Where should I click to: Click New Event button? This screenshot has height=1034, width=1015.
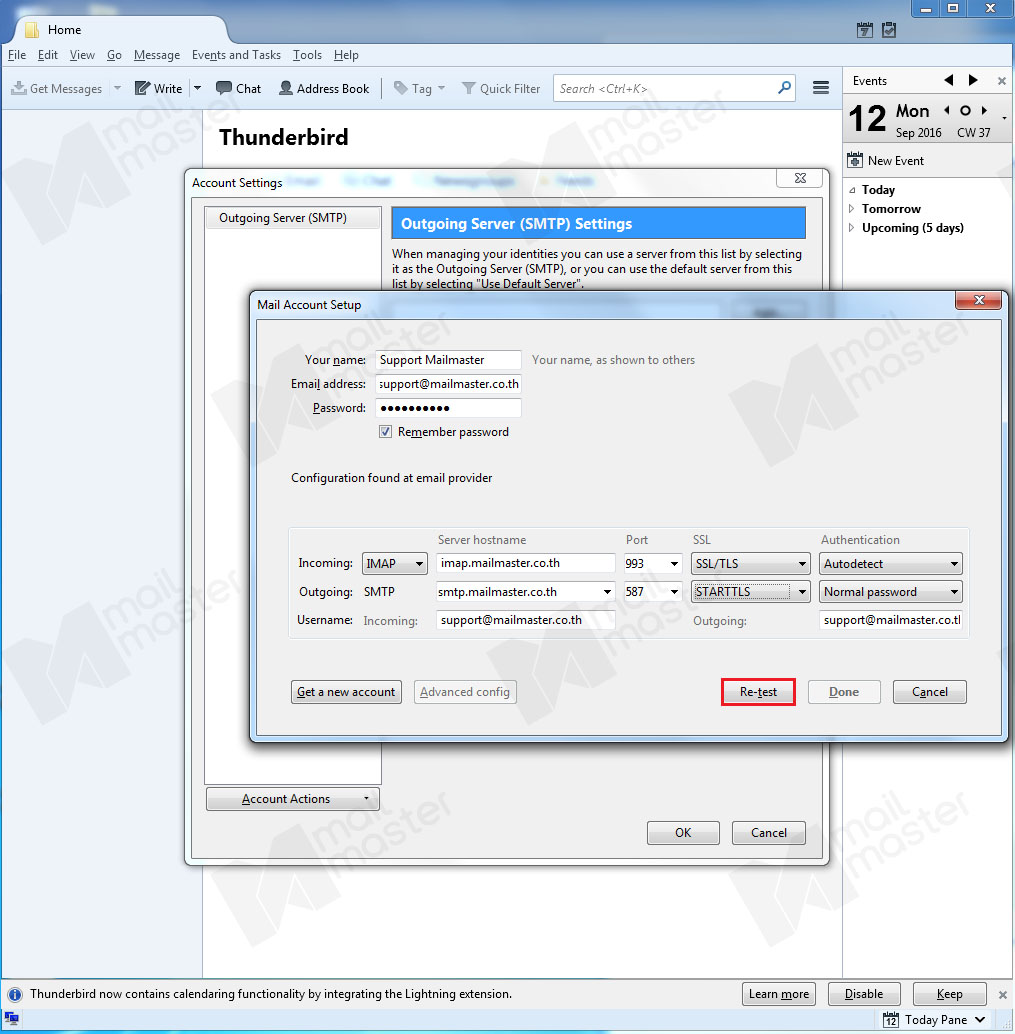[886, 160]
